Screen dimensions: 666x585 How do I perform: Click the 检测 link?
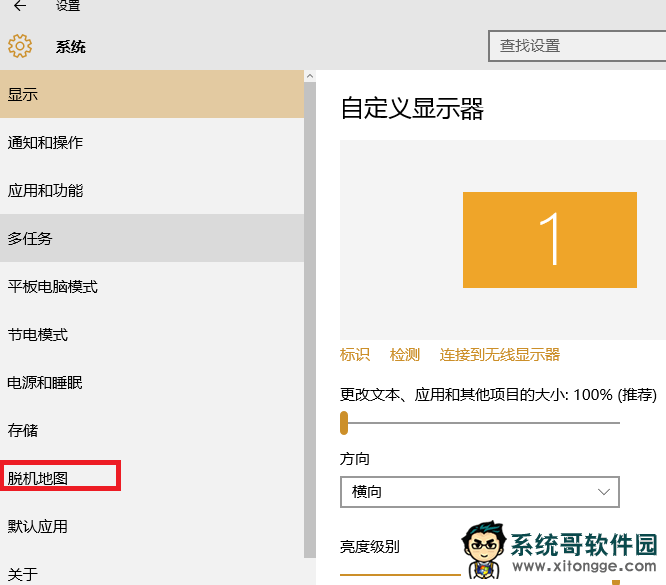(405, 355)
